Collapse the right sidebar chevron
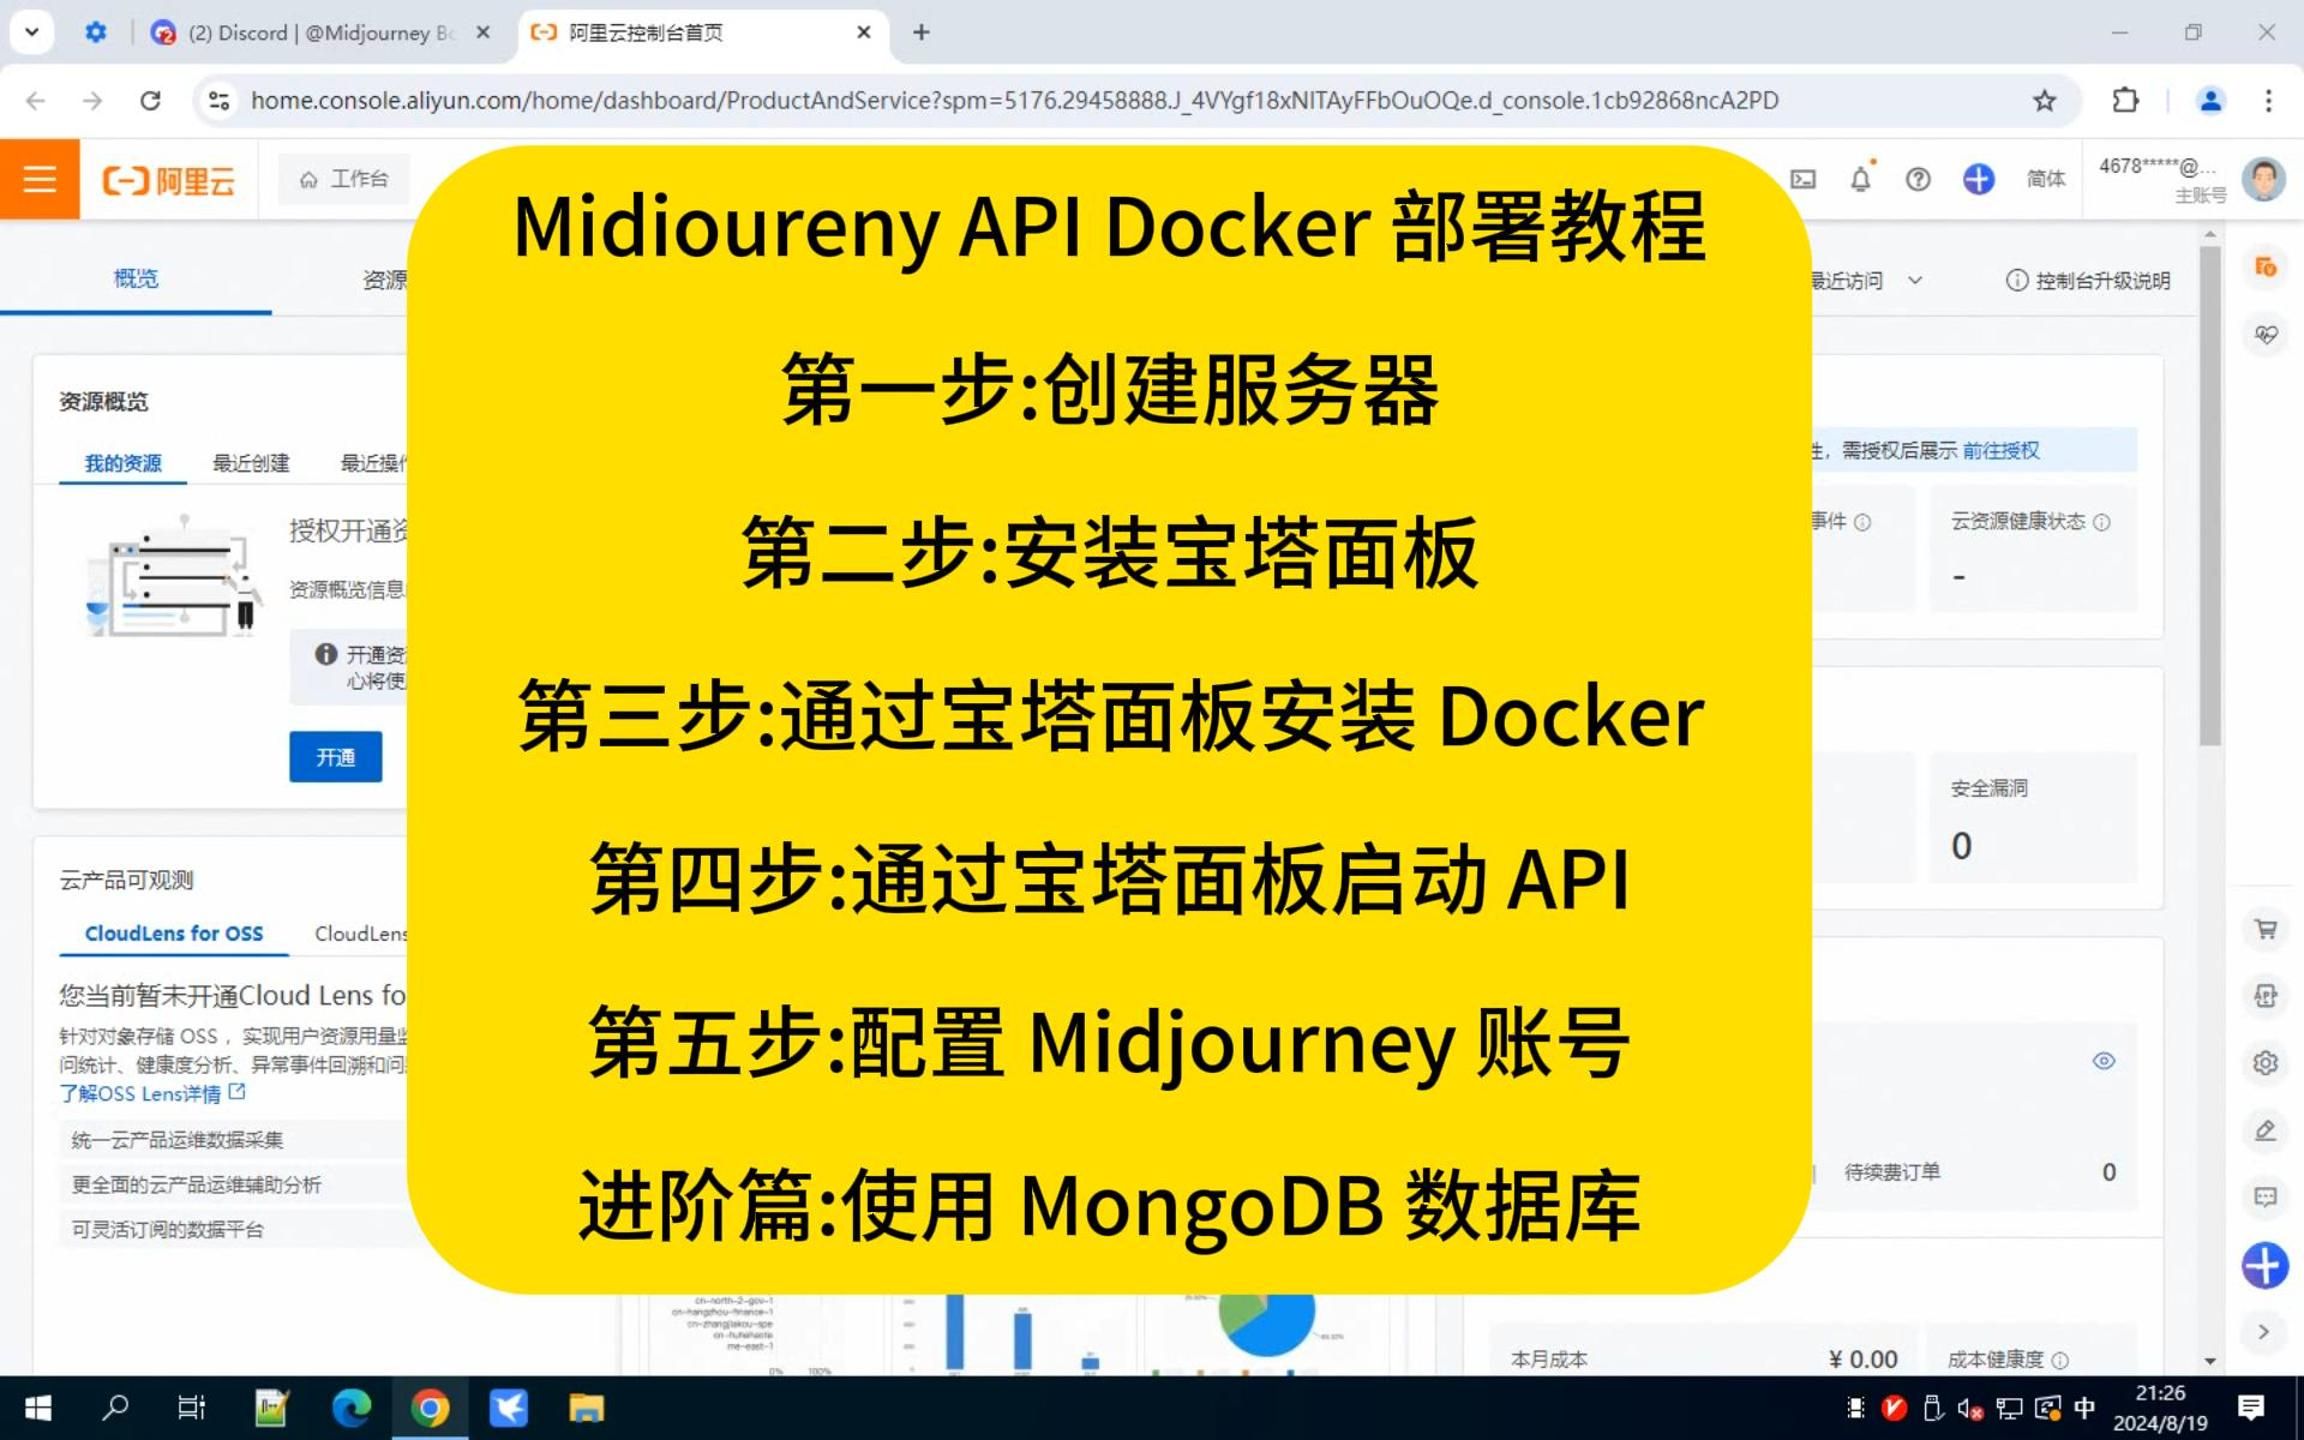2304x1440 pixels. (2265, 1332)
